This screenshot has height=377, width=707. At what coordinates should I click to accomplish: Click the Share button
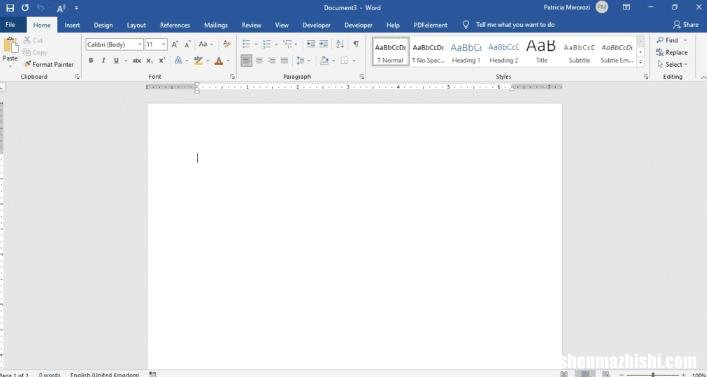coord(686,25)
